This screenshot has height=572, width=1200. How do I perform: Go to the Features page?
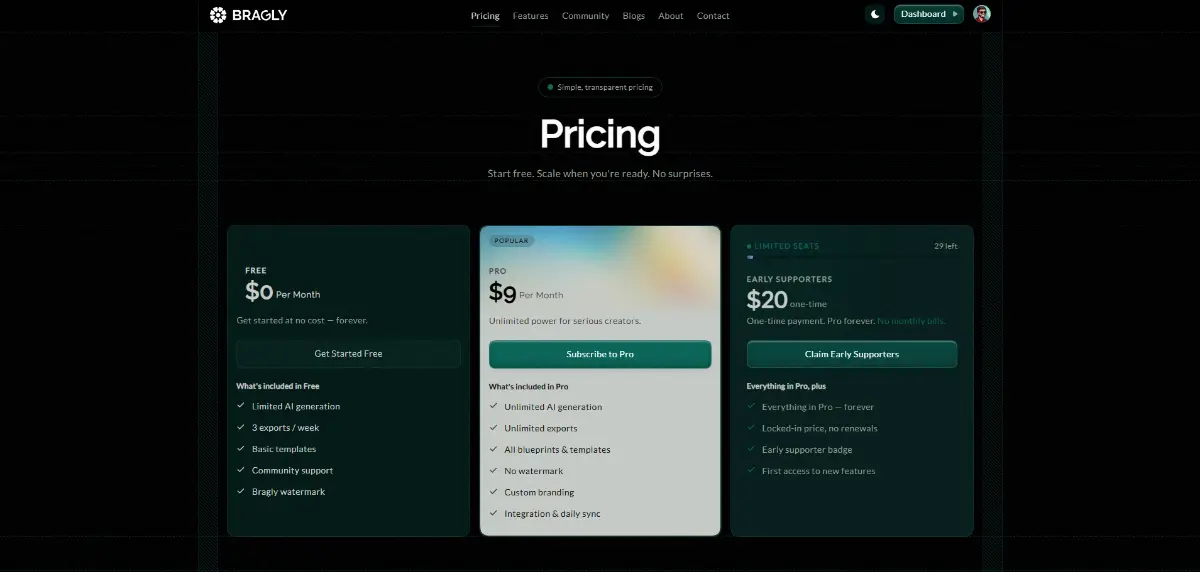coord(530,16)
